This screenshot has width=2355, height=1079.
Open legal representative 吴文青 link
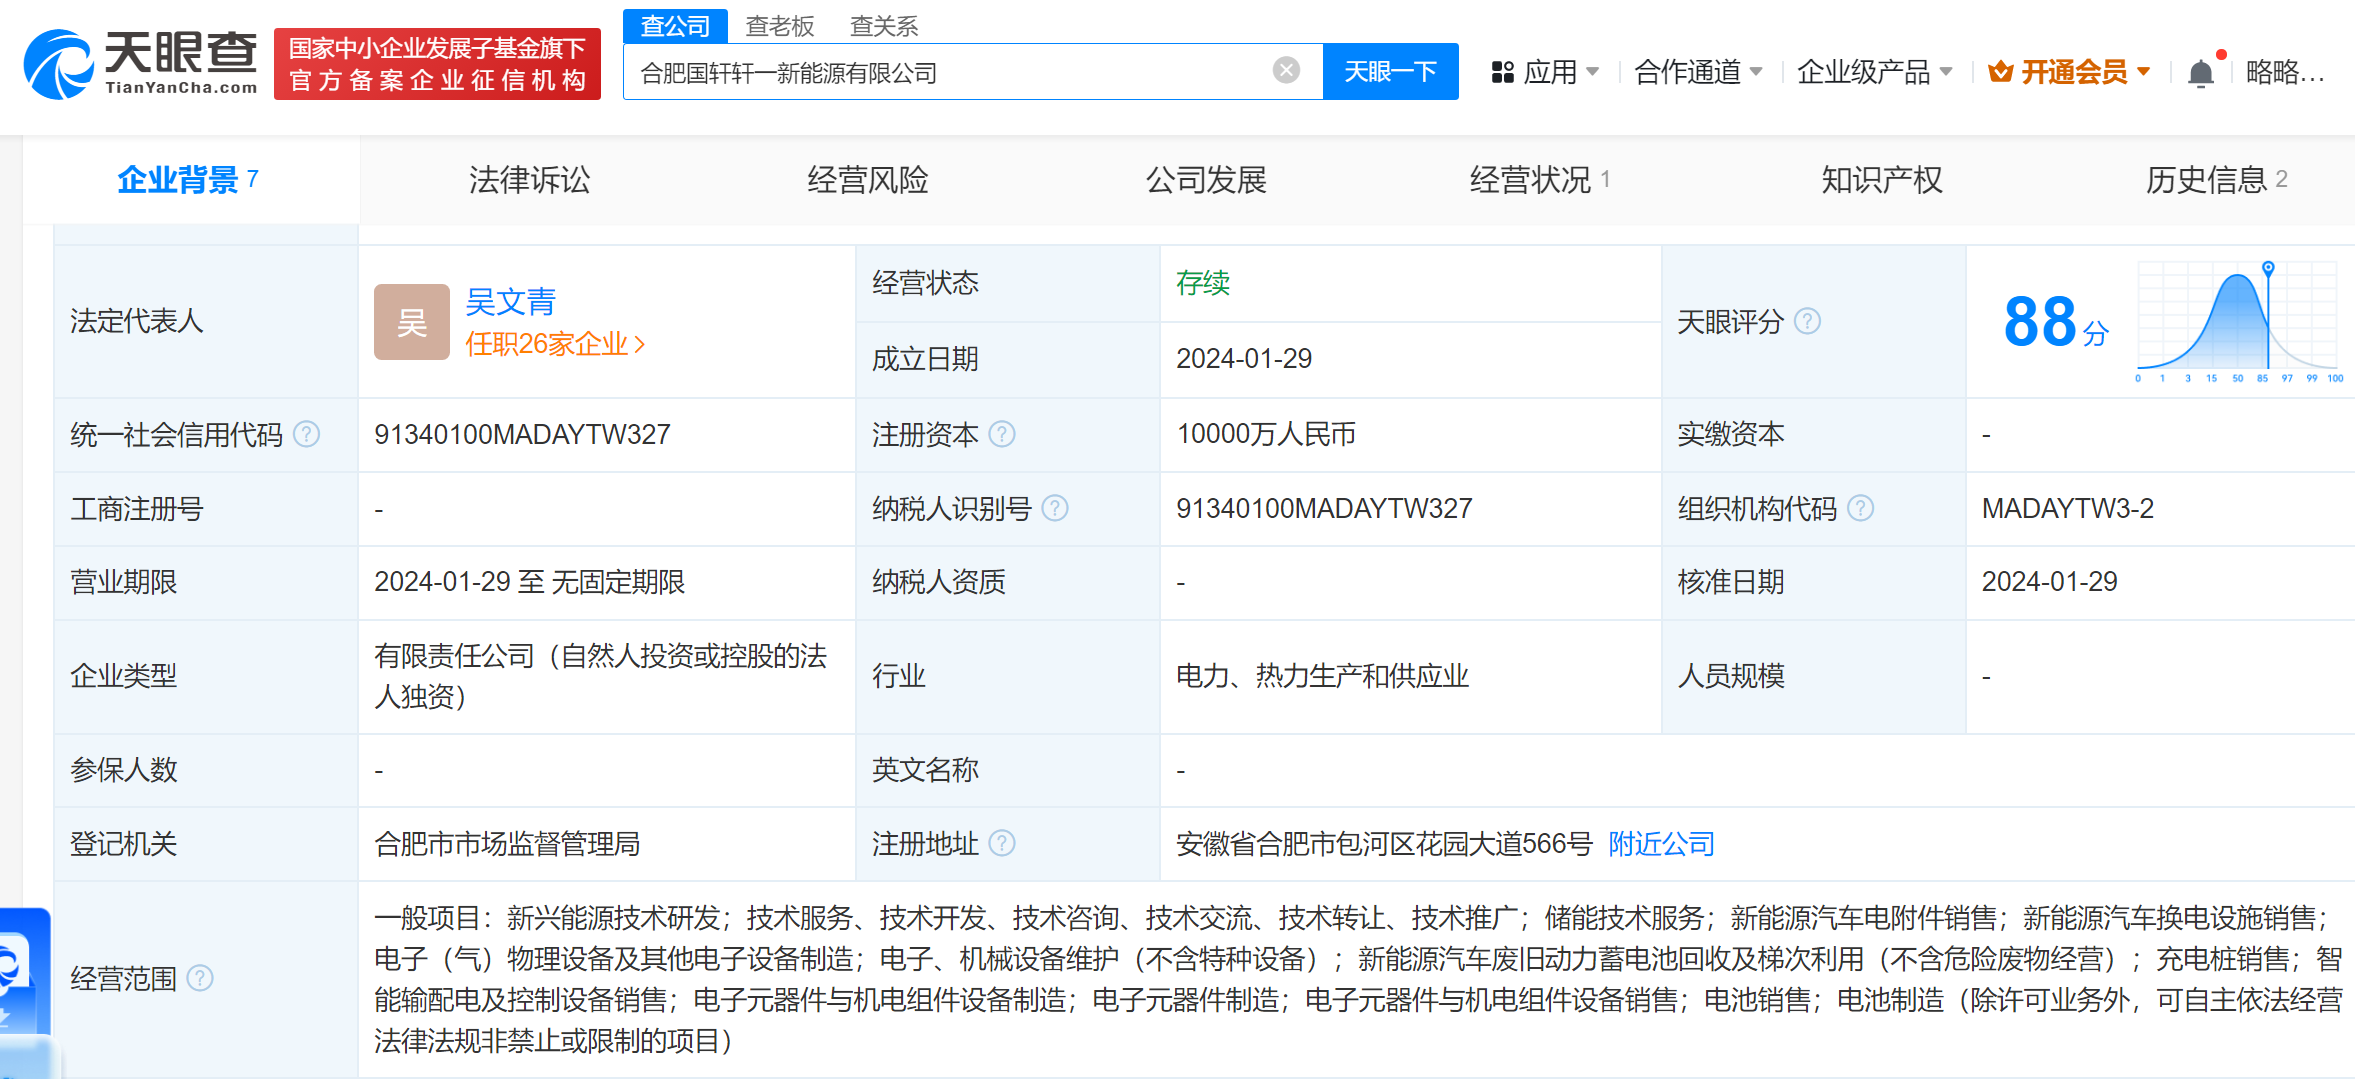[x=511, y=301]
